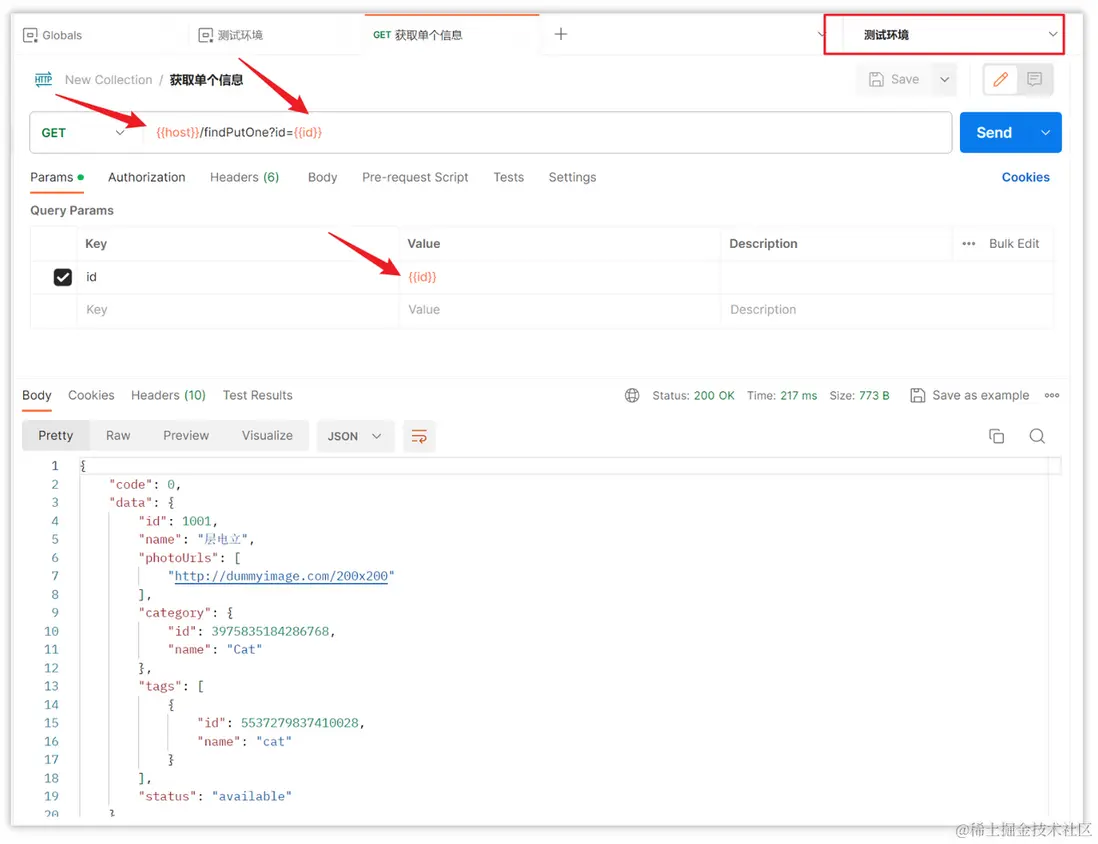Copy the response with copy icon
This screenshot has width=1098, height=844.
[x=996, y=436]
